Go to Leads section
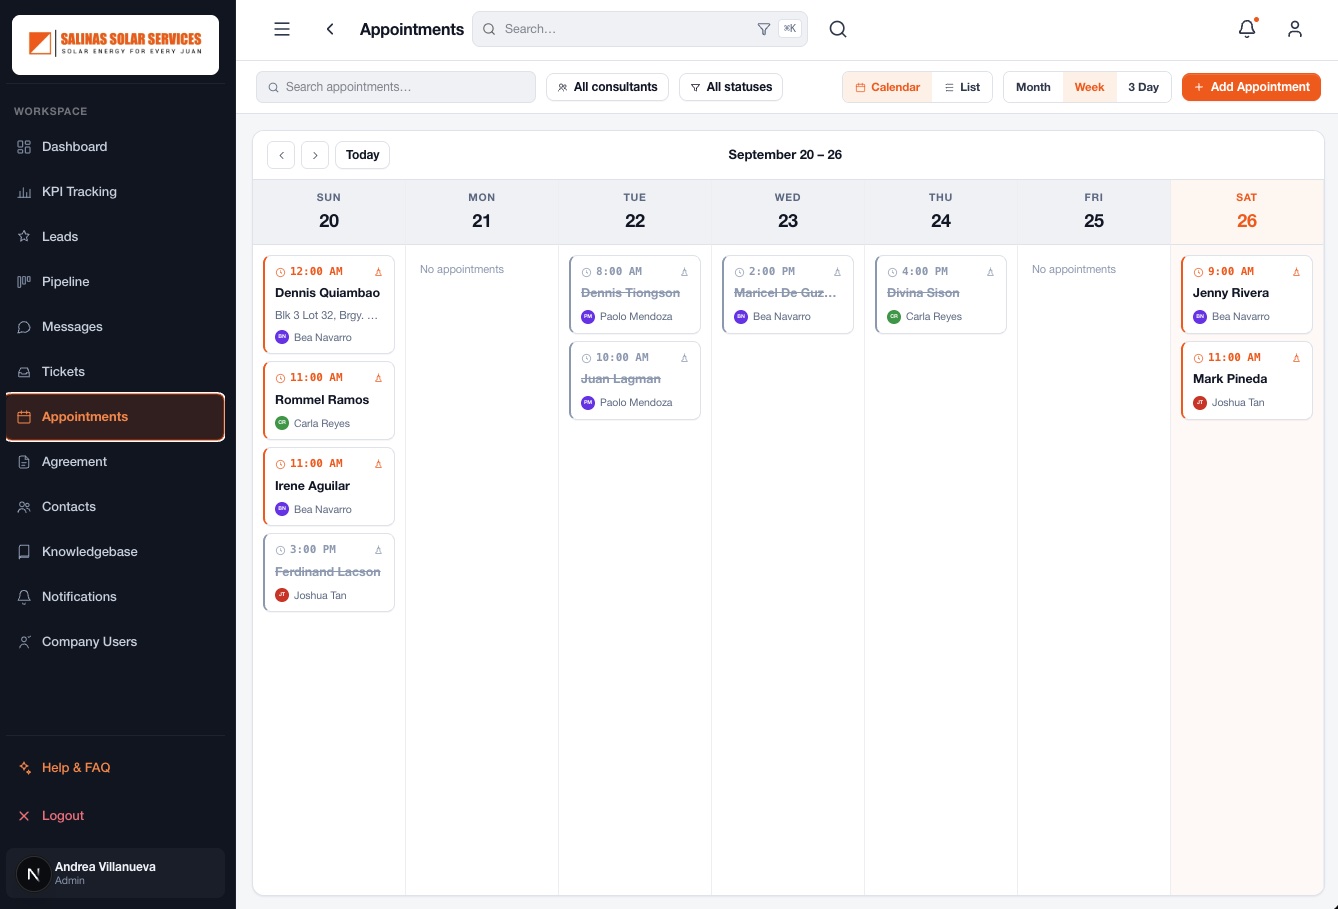Viewport: 1338px width, 909px height. (115, 237)
